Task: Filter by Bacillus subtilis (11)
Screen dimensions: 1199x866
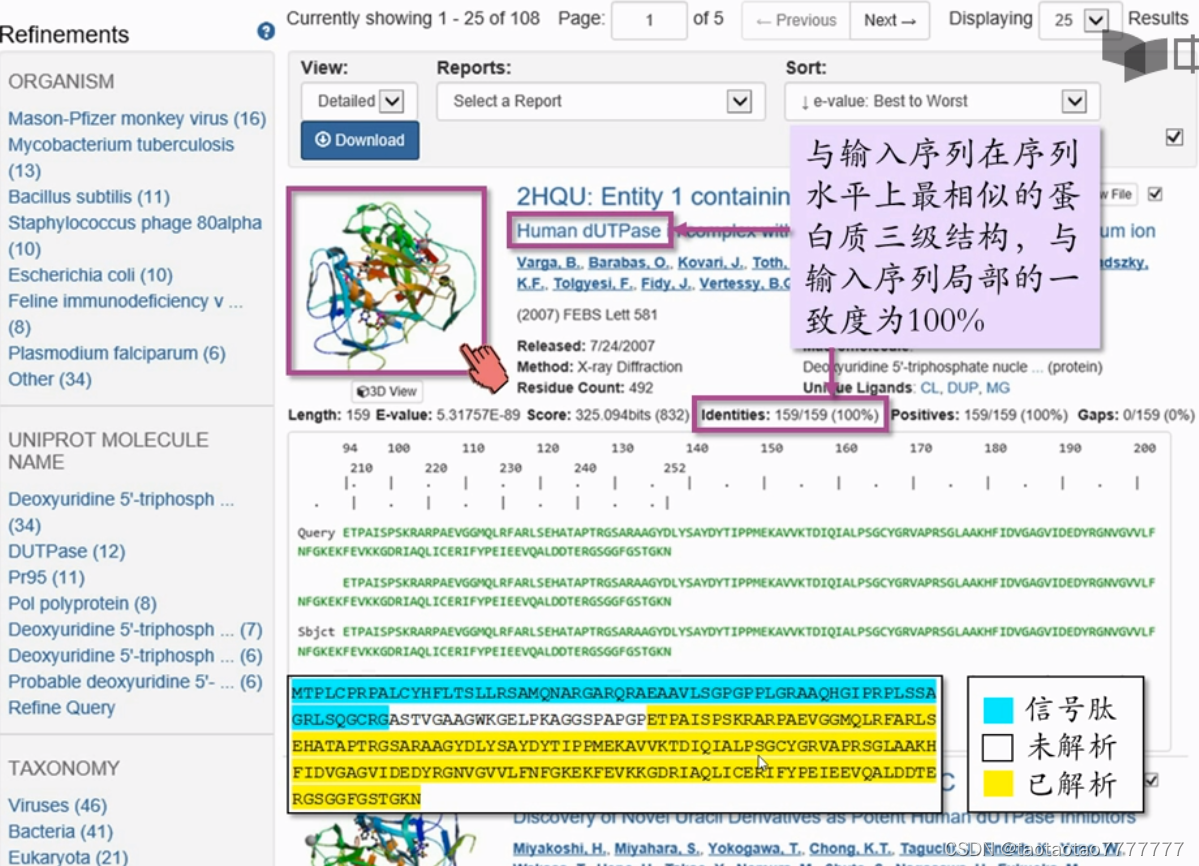Action: click(89, 196)
